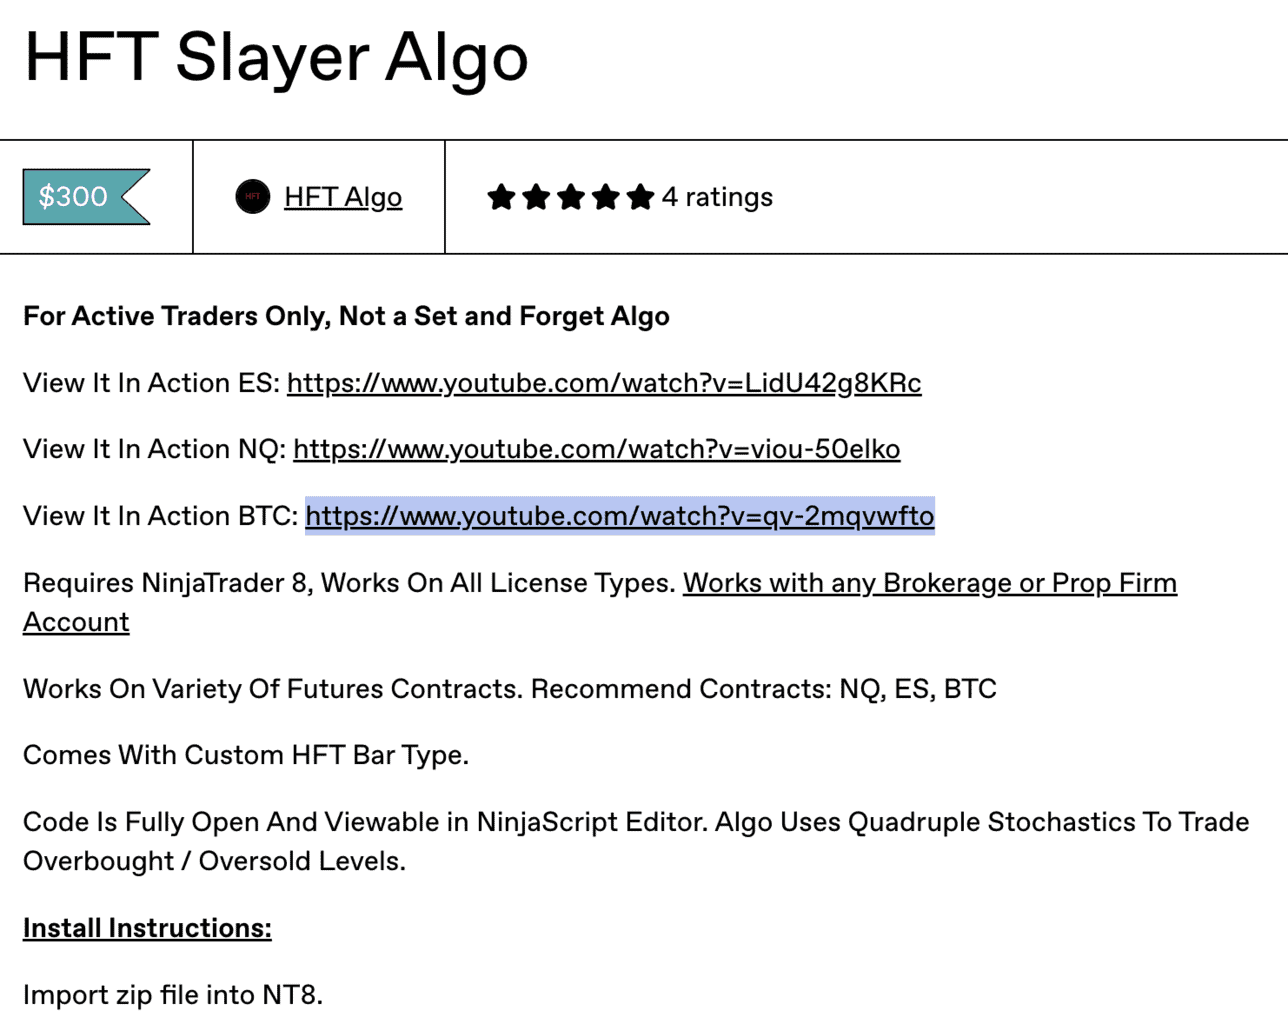The image size is (1288, 1024).
Task: Click the "Import zip file into NT8" text
Action: pyautogui.click(x=173, y=995)
